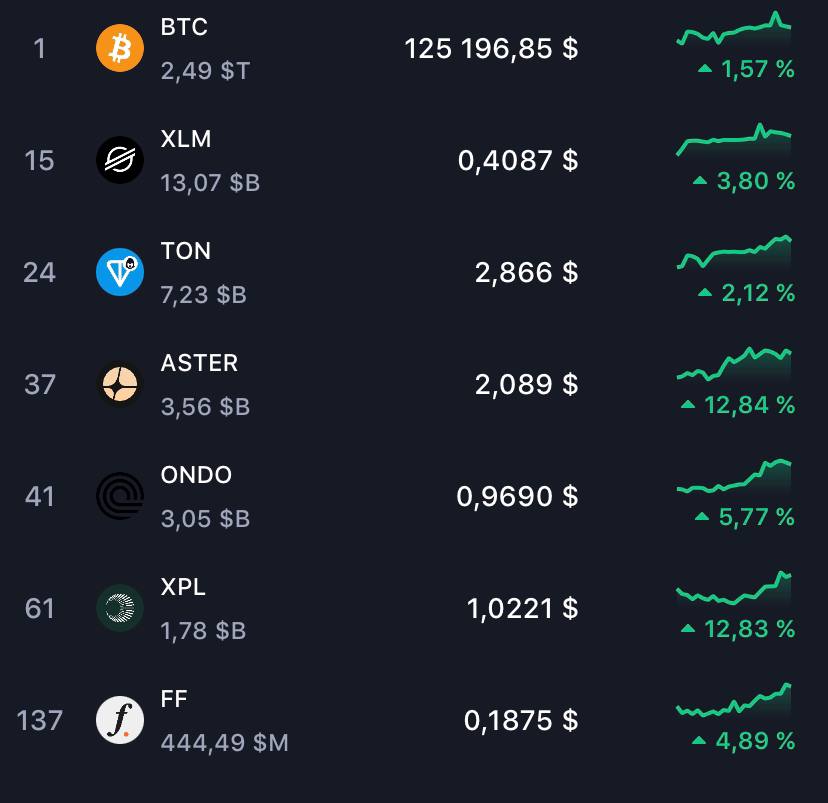Click the ONDO coin logo
Image resolution: width=828 pixels, height=803 pixels.
[x=120, y=496]
